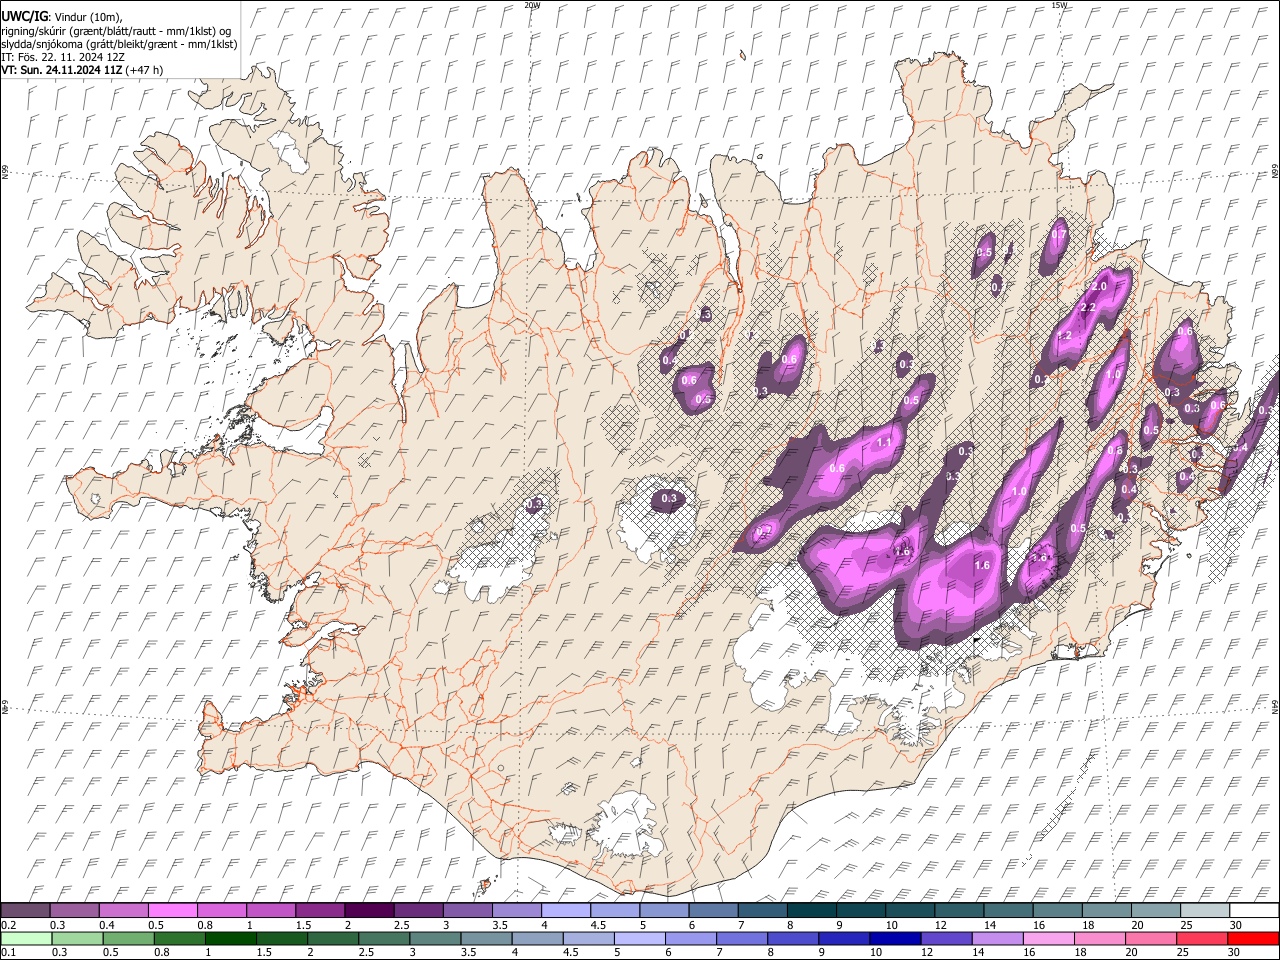Select the "1.2" snowfall value on the map
Screen dimensions: 1280x960
1064,336
